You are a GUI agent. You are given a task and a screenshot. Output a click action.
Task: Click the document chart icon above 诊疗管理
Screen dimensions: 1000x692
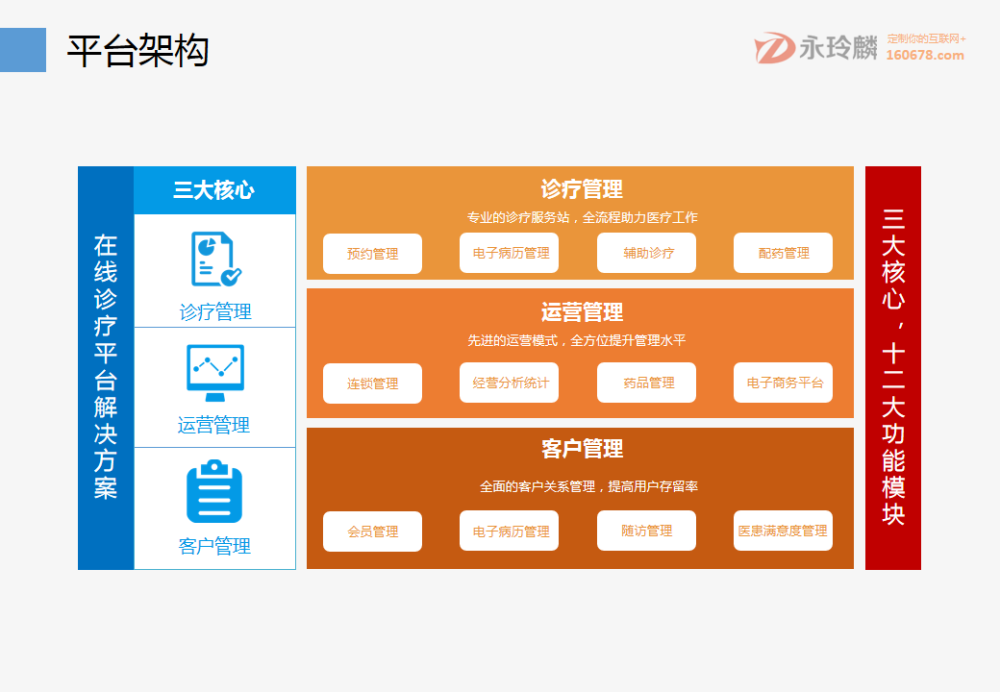[x=215, y=259]
